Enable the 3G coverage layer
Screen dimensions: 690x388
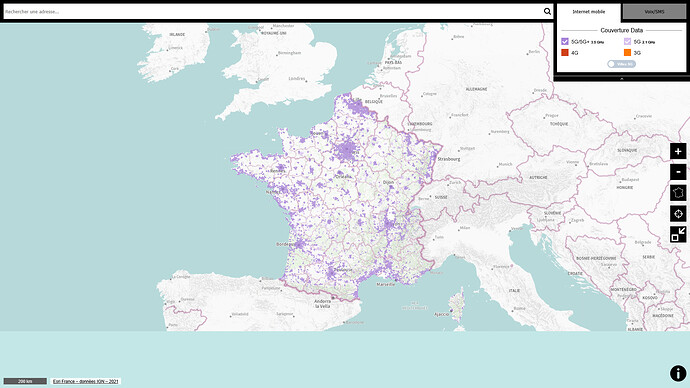point(628,53)
